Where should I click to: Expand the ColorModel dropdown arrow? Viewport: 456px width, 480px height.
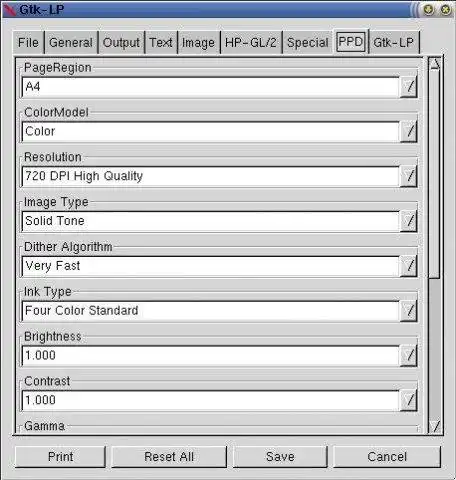(x=409, y=132)
